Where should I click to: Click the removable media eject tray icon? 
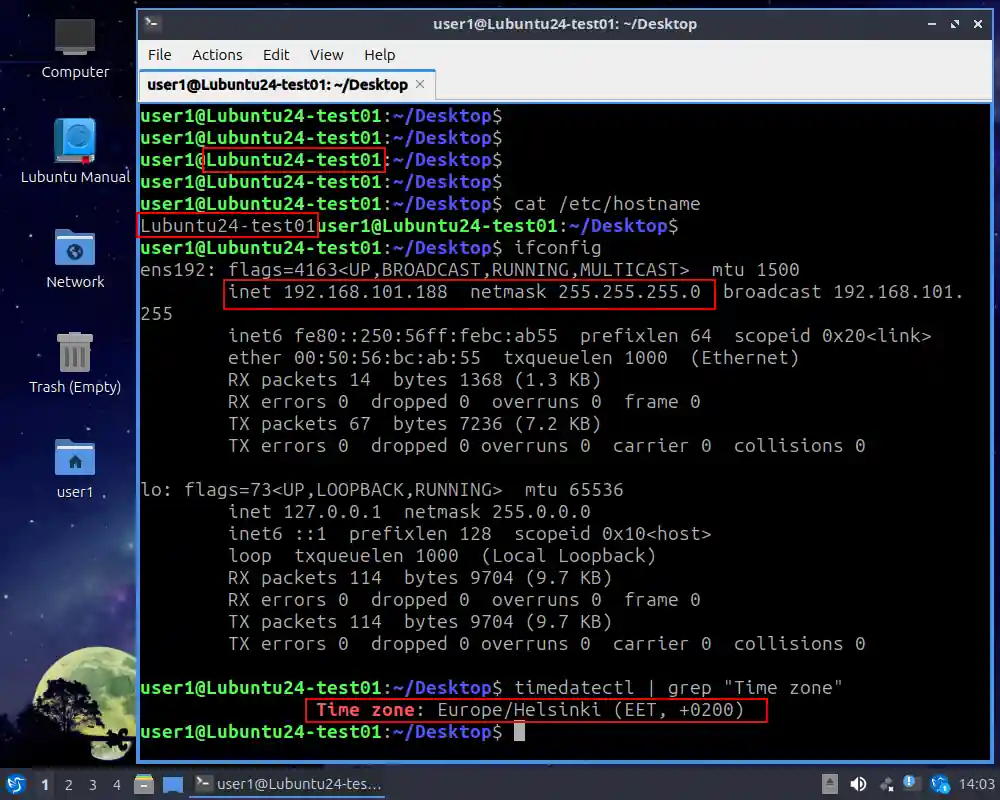pyautogui.click(x=830, y=784)
